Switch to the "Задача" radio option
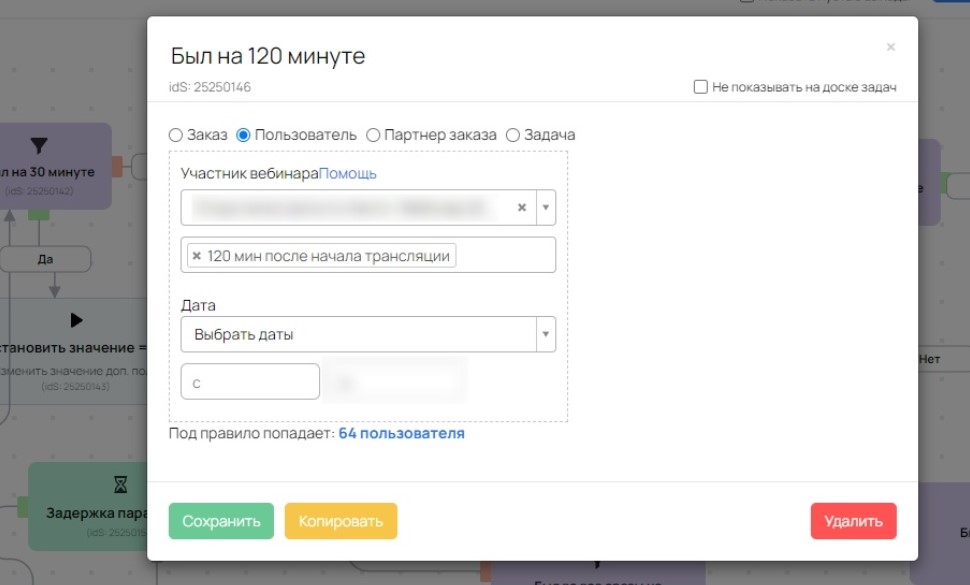This screenshot has height=585, width=970. (513, 135)
